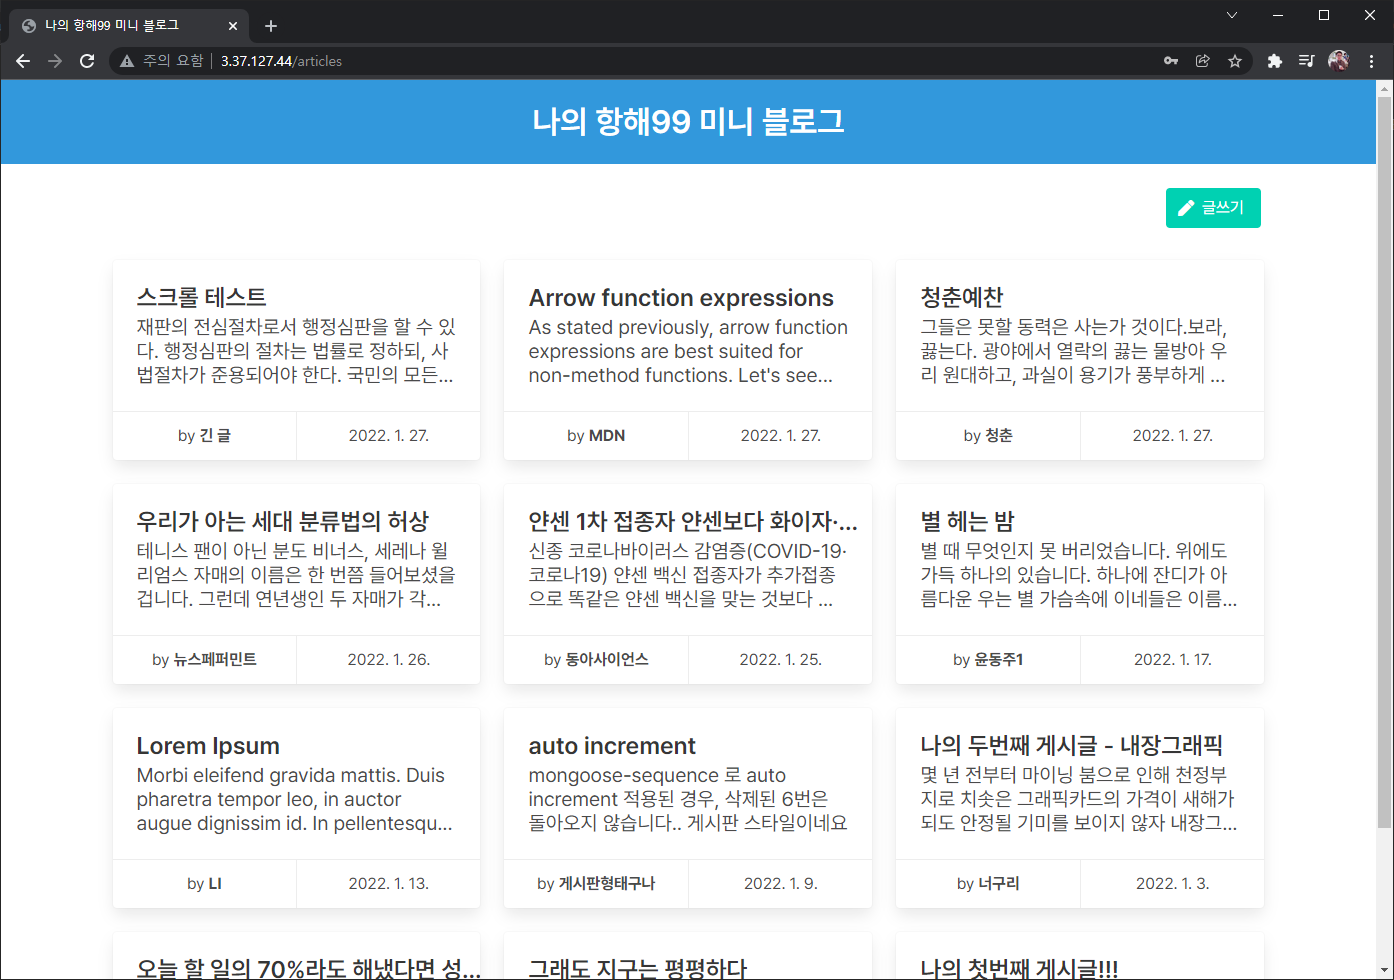Click the address bar URL 3.37.127.44/articles
The image size is (1394, 980).
coord(281,61)
